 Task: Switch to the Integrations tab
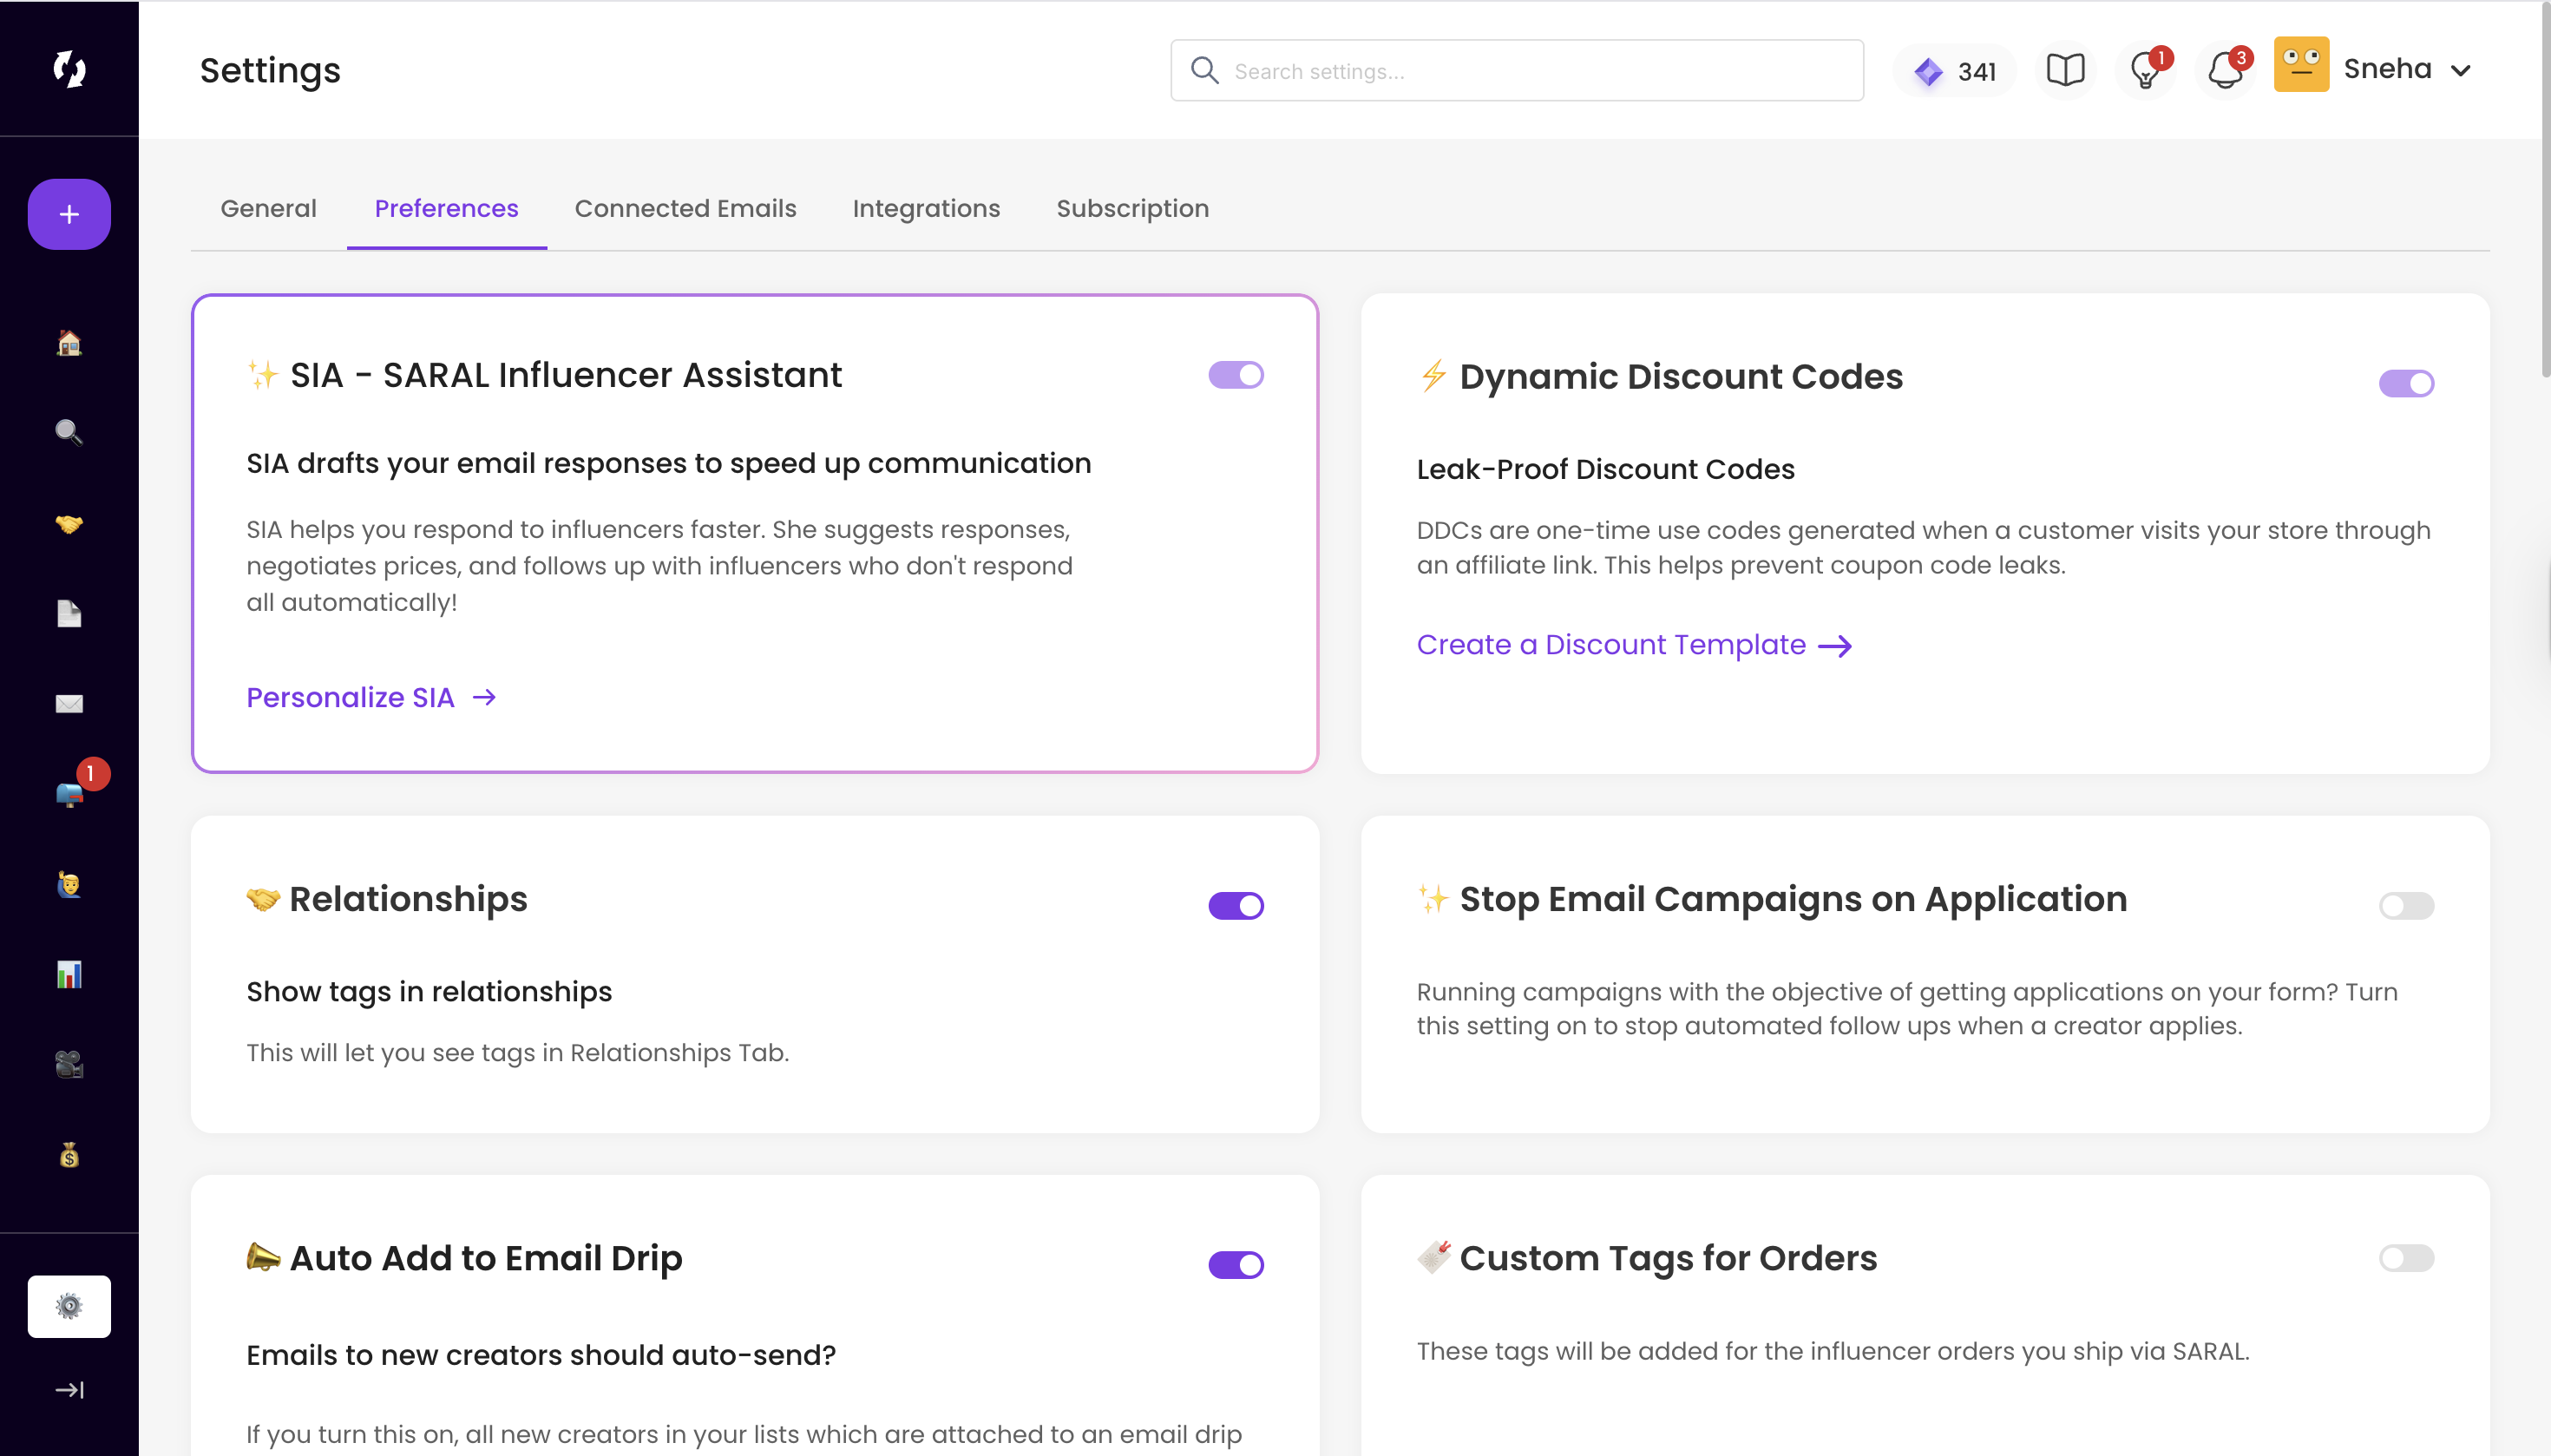926,208
